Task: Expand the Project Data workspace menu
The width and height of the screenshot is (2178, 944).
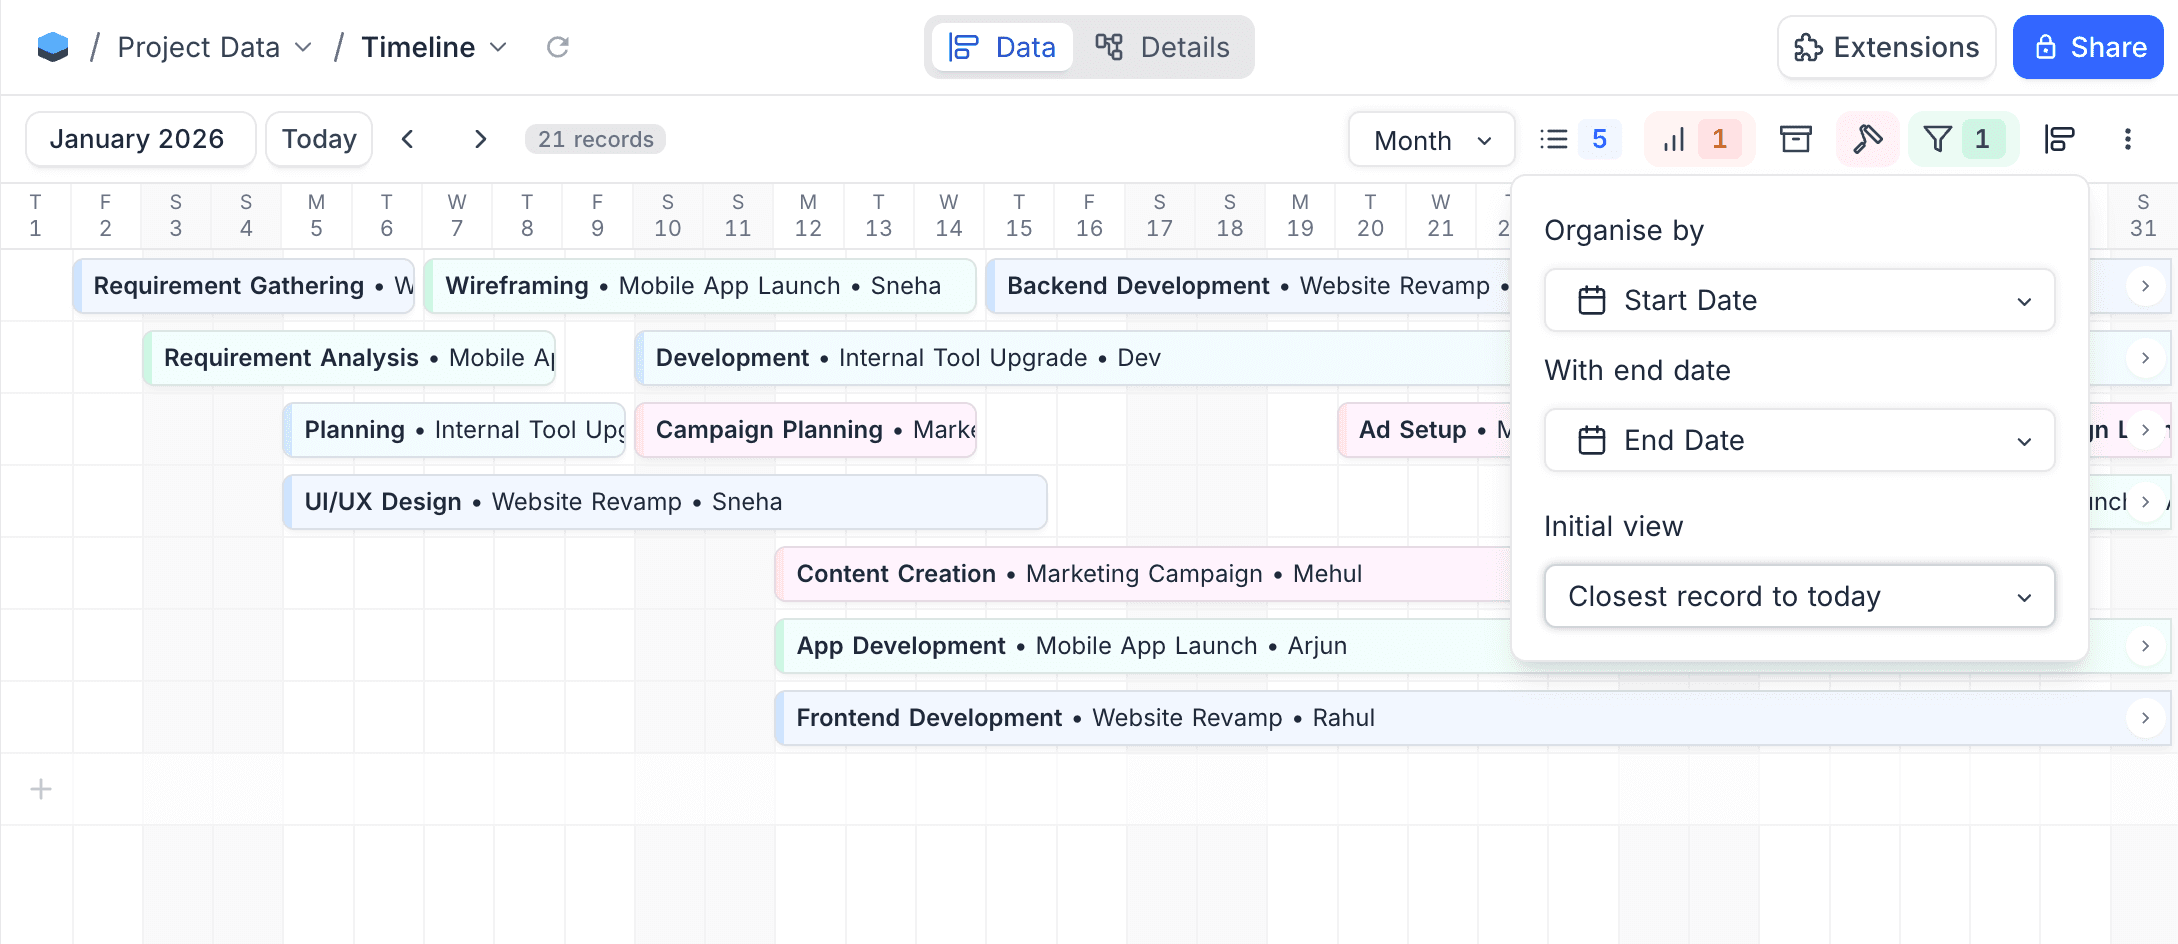Action: click(303, 46)
